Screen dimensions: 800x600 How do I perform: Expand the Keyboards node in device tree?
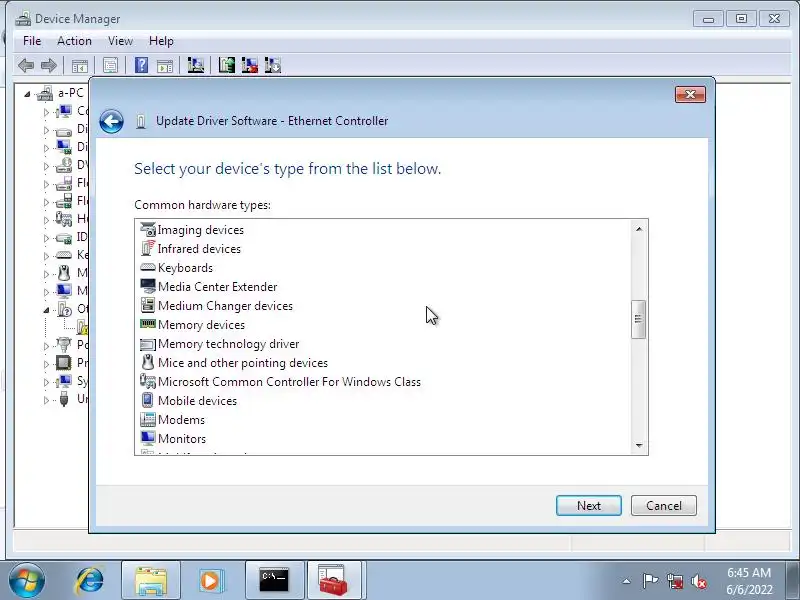pos(46,256)
